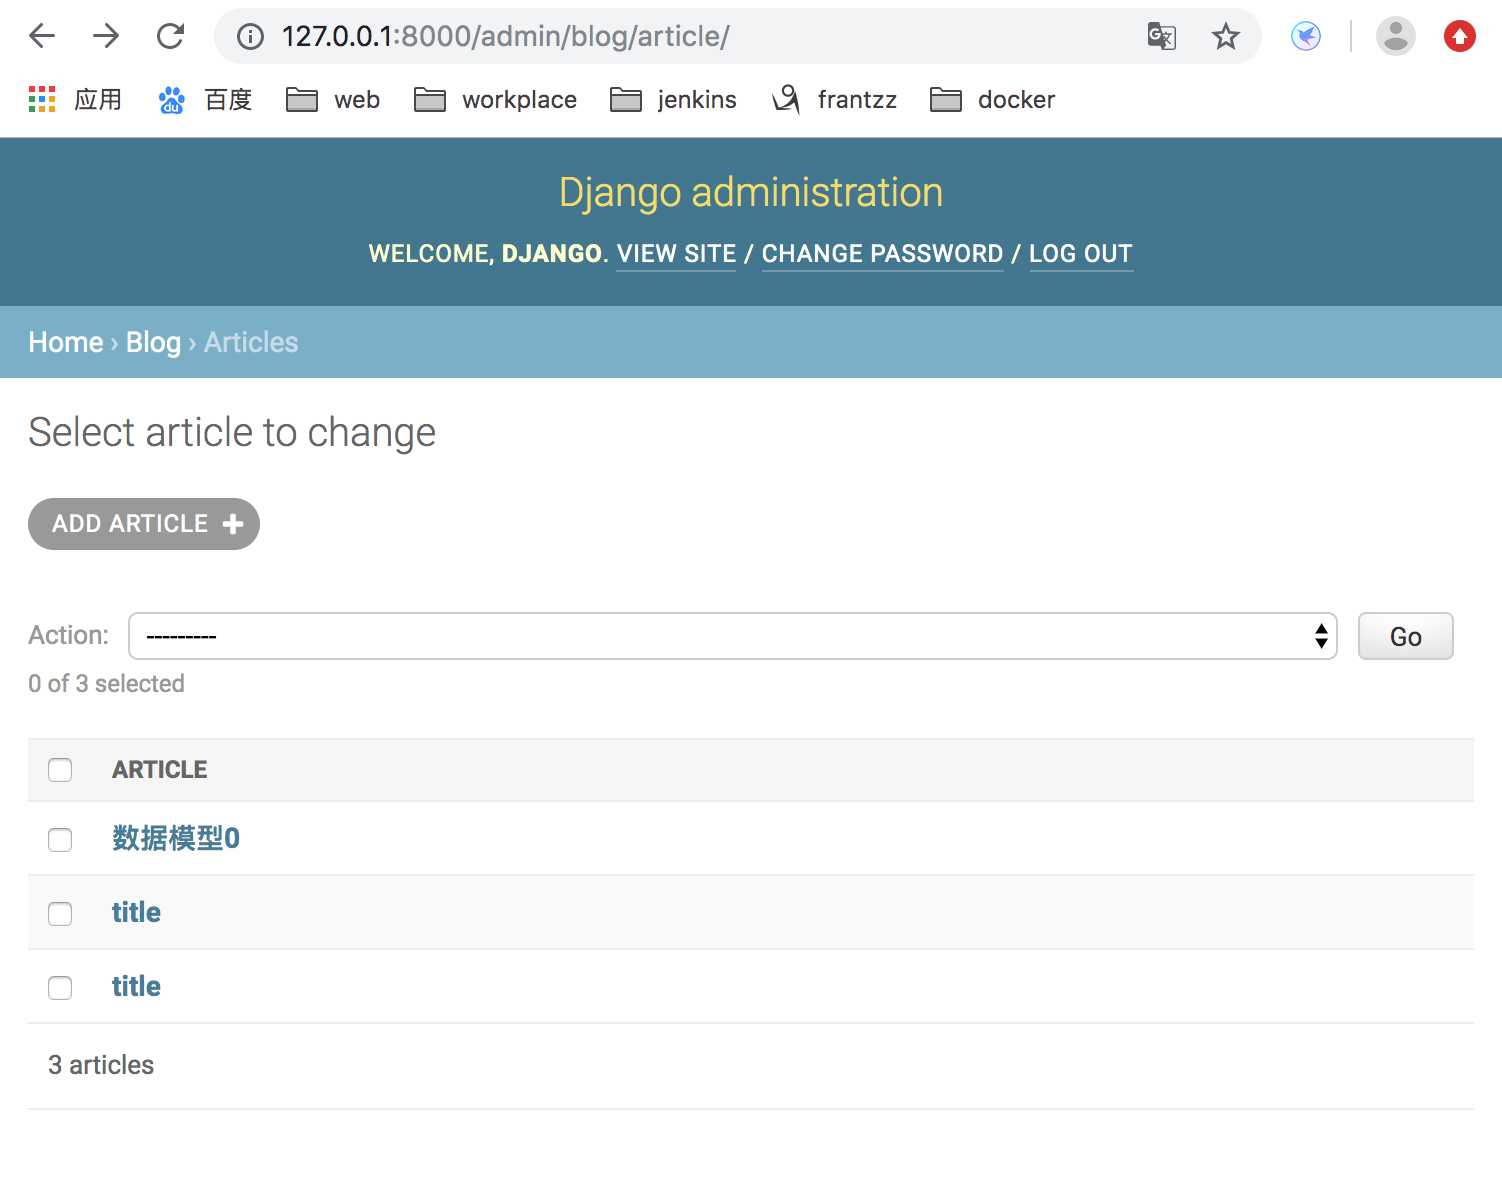Tick the checkbox for 数据模型0
Screen dimensions: 1502x1188
point(60,839)
